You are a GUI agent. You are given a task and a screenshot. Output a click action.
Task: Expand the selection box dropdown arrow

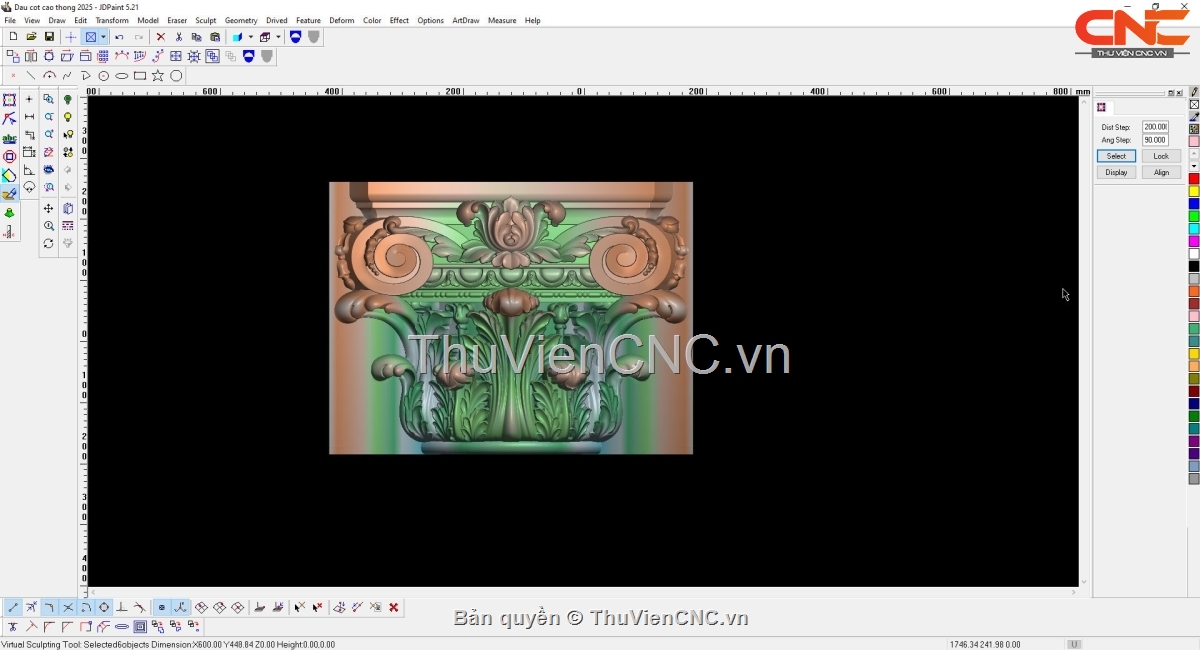click(103, 37)
